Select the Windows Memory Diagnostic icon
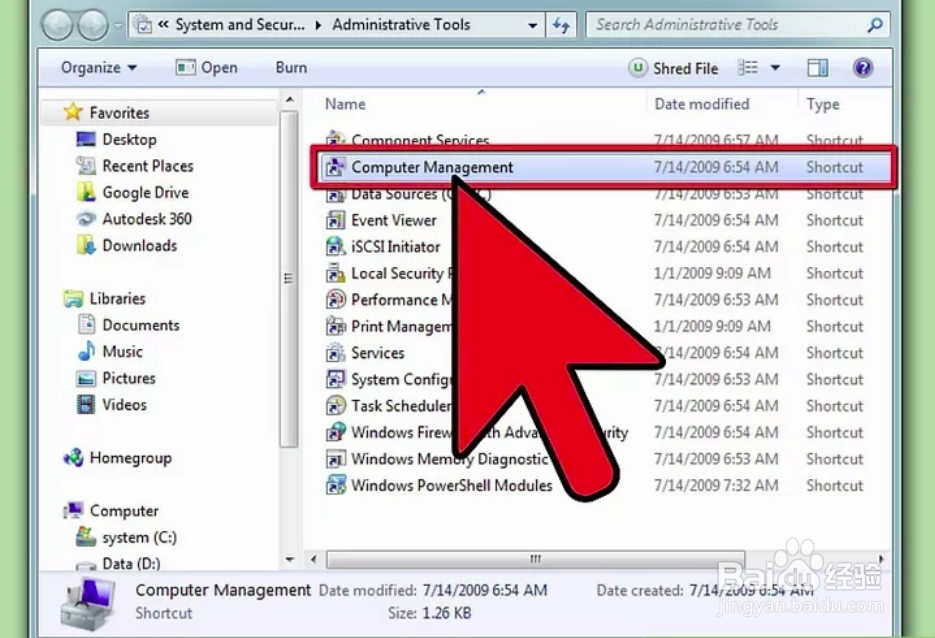The image size is (935, 638). (x=335, y=459)
